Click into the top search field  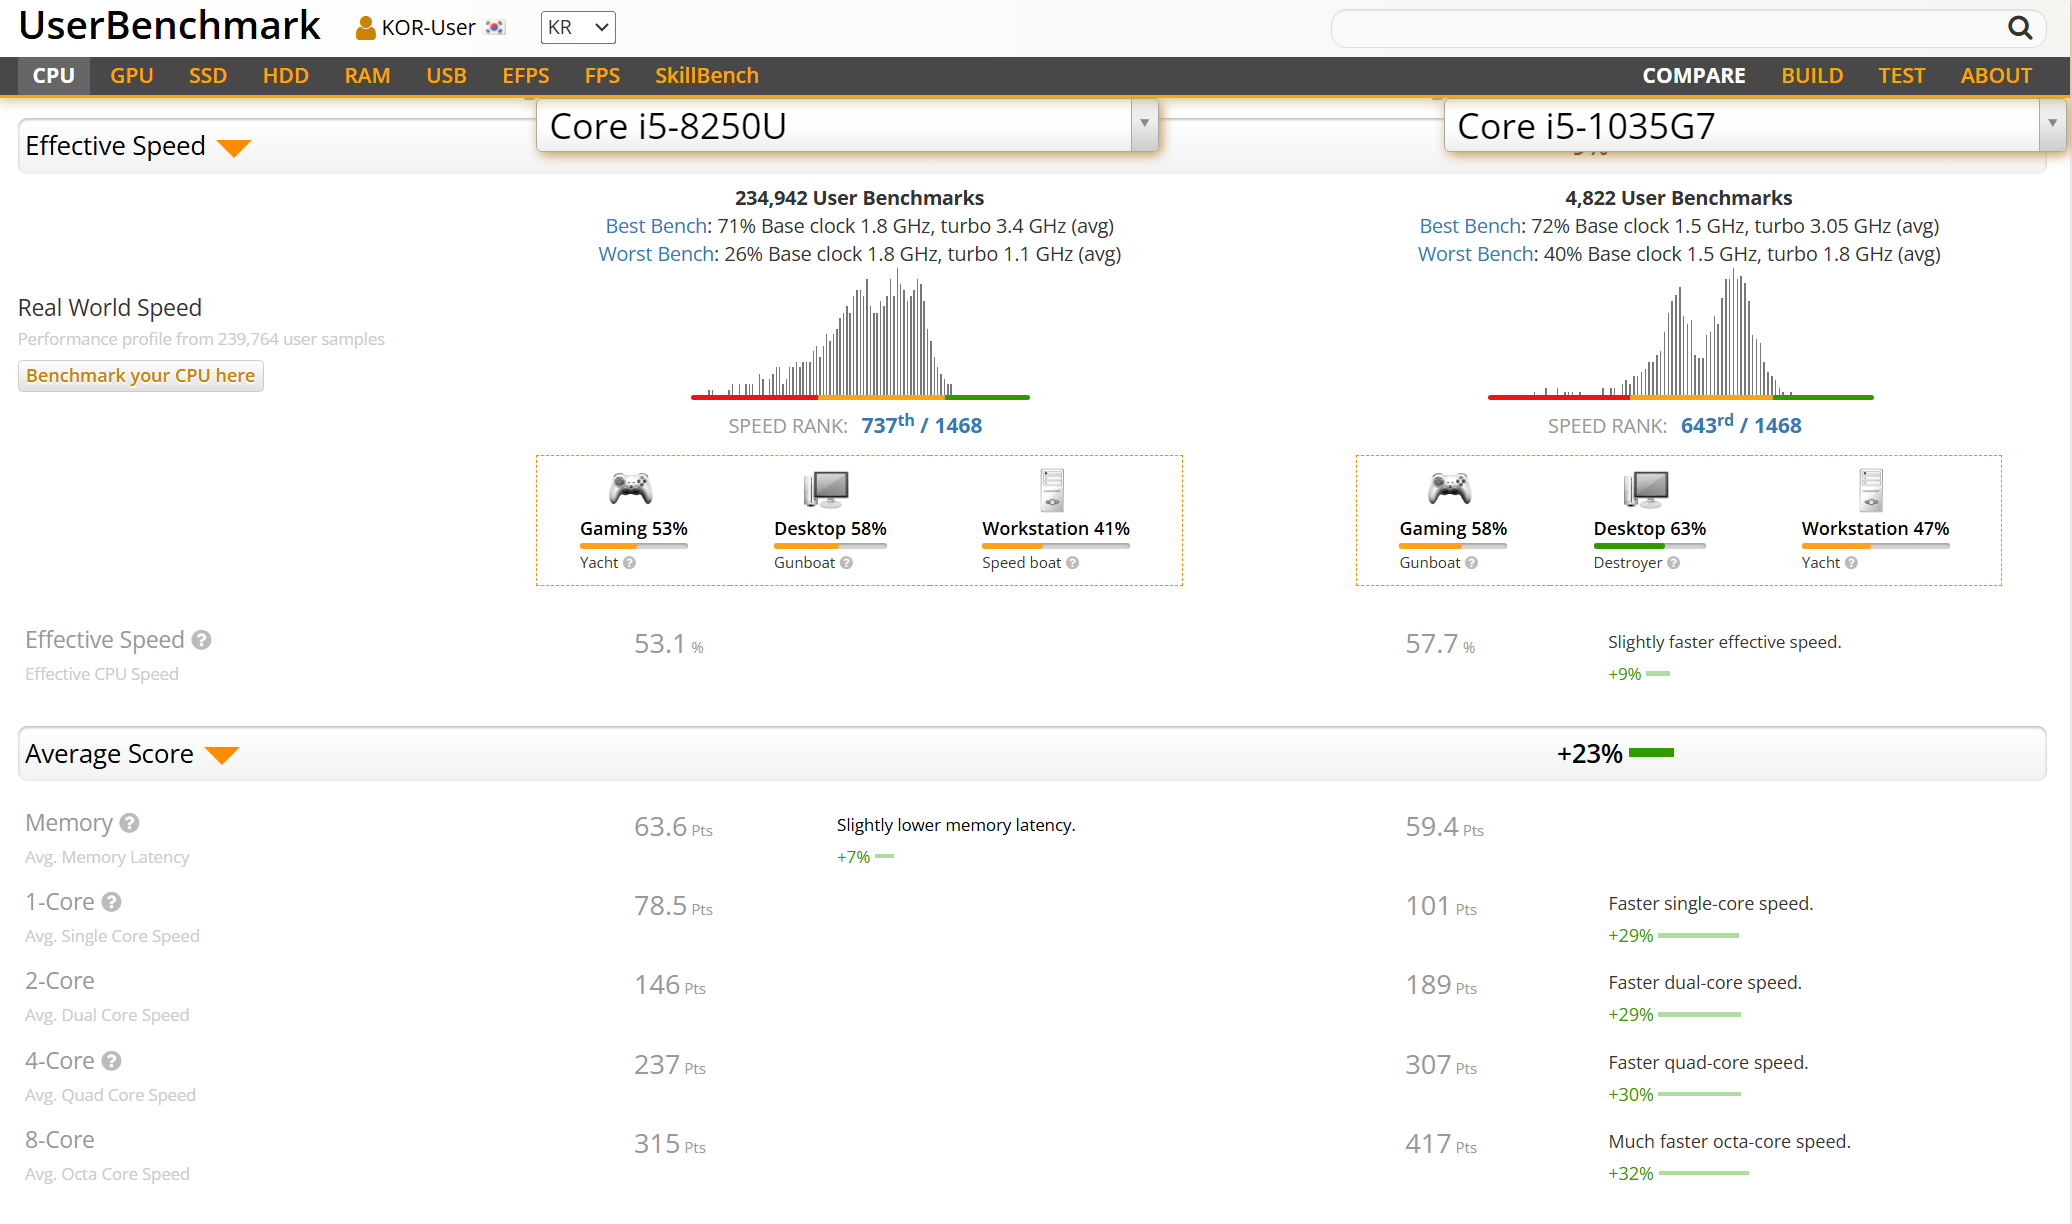pyautogui.click(x=1660, y=28)
